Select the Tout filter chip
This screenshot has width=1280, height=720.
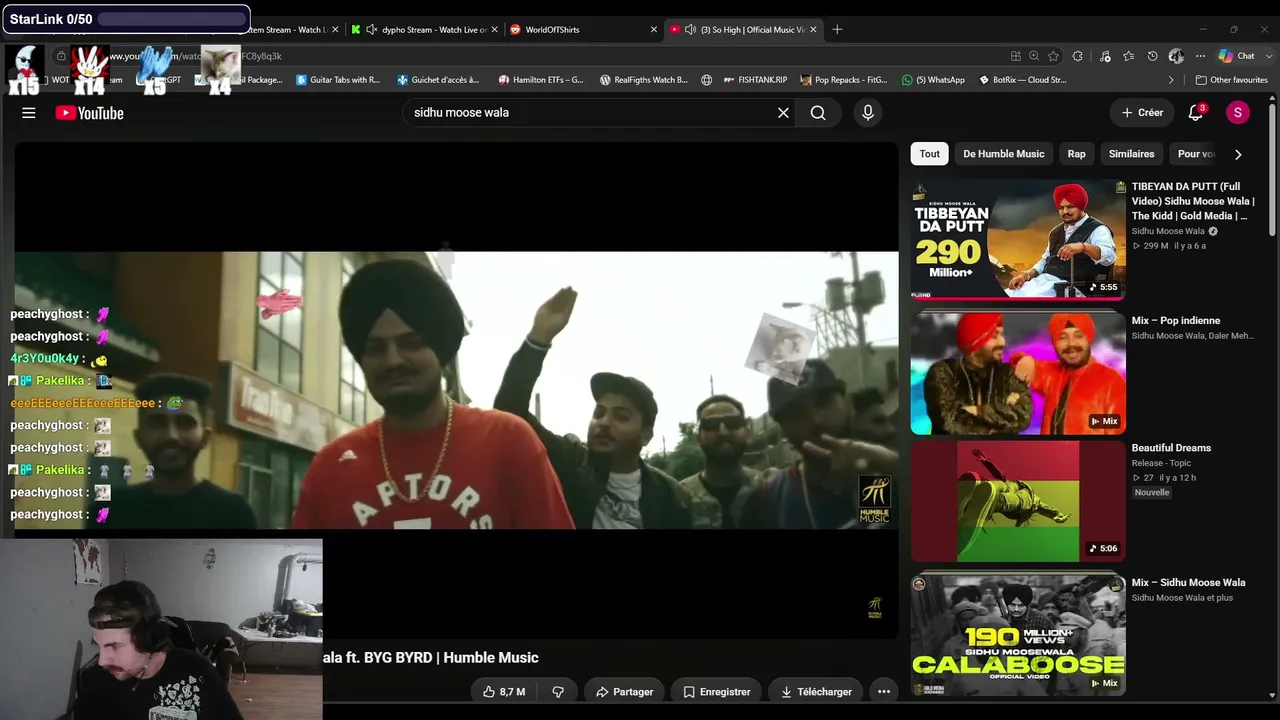point(930,154)
